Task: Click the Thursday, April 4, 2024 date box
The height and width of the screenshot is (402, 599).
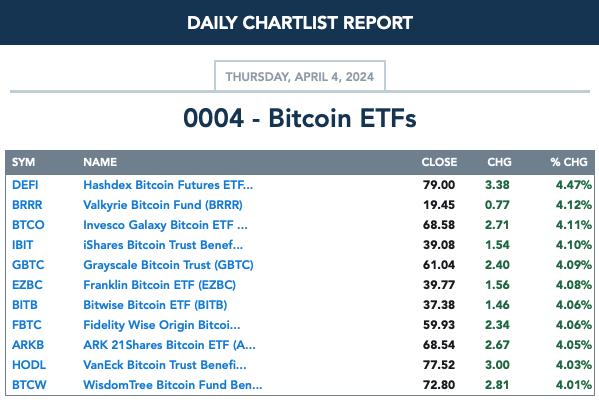Action: click(x=300, y=76)
